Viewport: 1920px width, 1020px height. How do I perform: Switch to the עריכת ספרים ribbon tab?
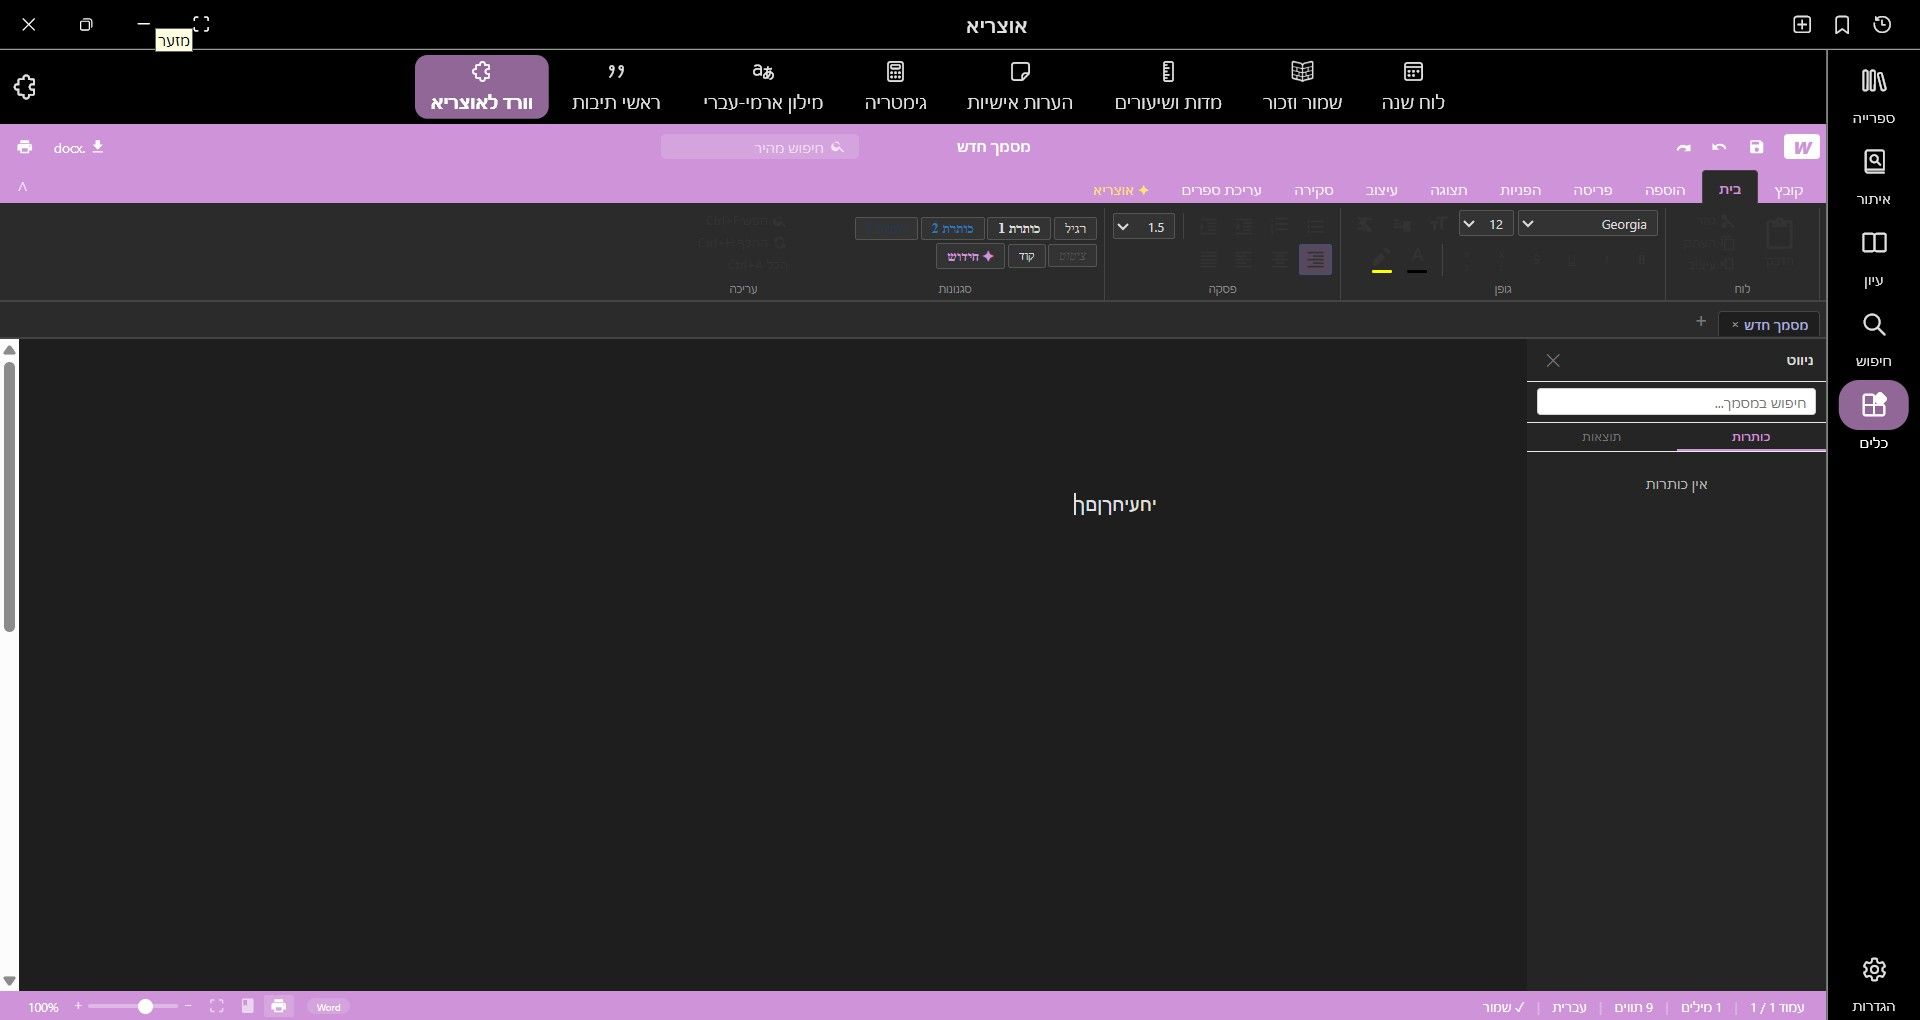pos(1221,190)
